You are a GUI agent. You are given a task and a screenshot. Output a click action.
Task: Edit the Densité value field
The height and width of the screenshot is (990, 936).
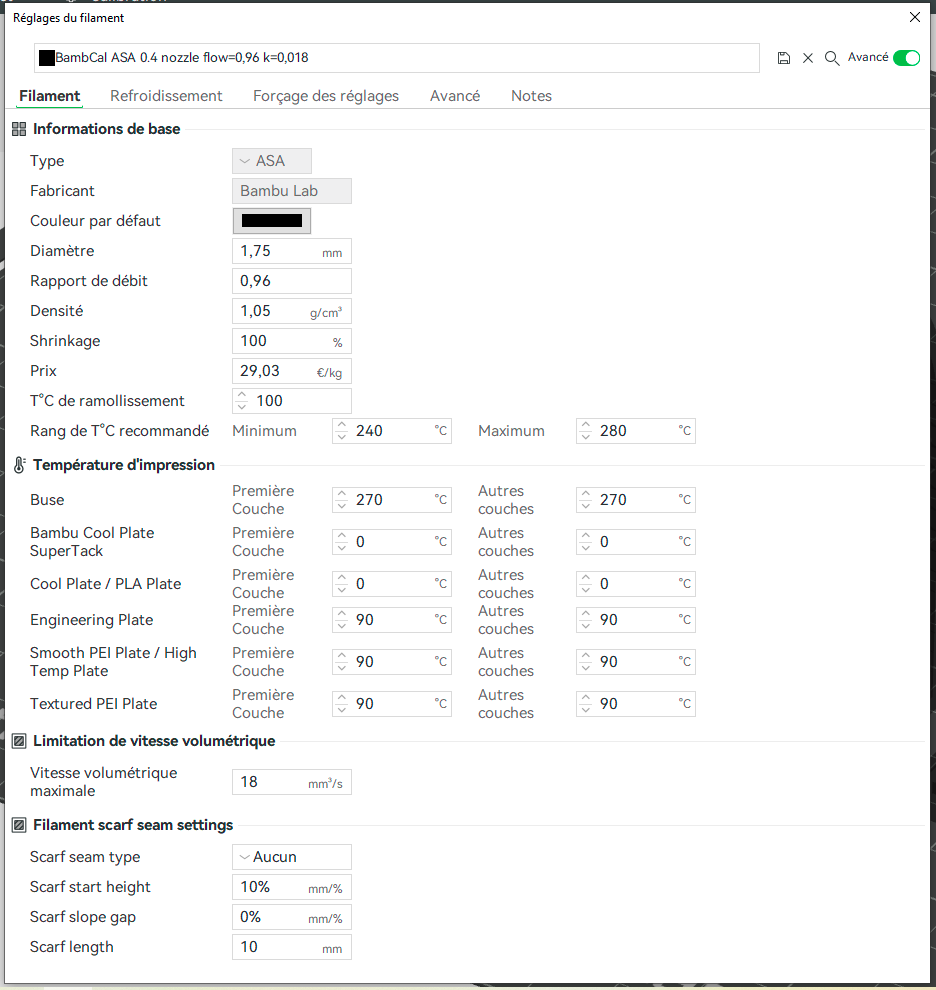click(292, 311)
